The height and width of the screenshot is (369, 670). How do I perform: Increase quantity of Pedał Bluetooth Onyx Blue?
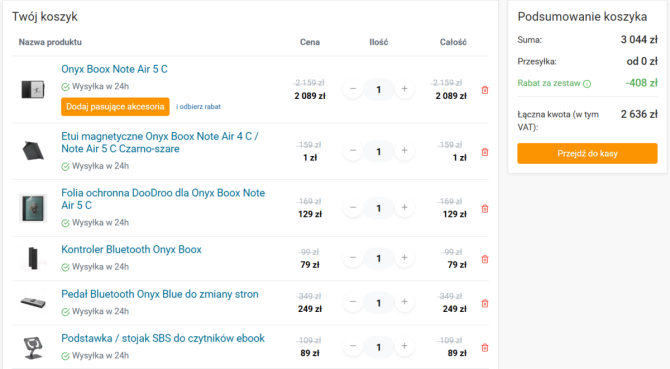(404, 302)
